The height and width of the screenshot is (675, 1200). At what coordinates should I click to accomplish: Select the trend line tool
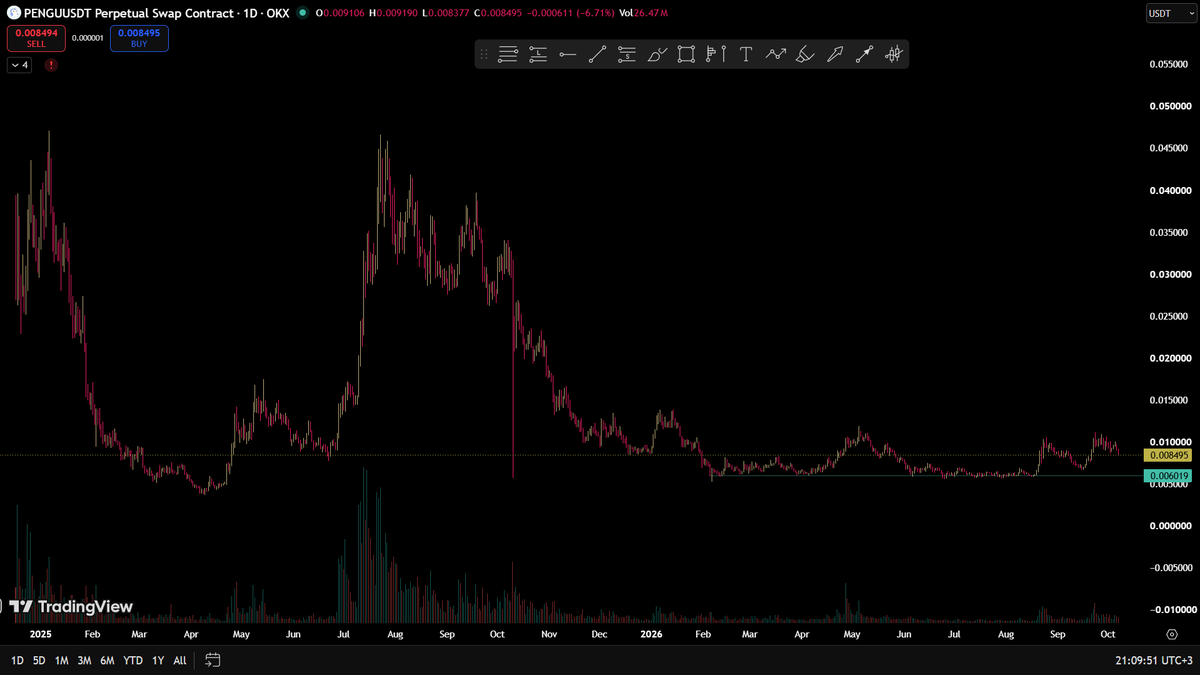[597, 54]
